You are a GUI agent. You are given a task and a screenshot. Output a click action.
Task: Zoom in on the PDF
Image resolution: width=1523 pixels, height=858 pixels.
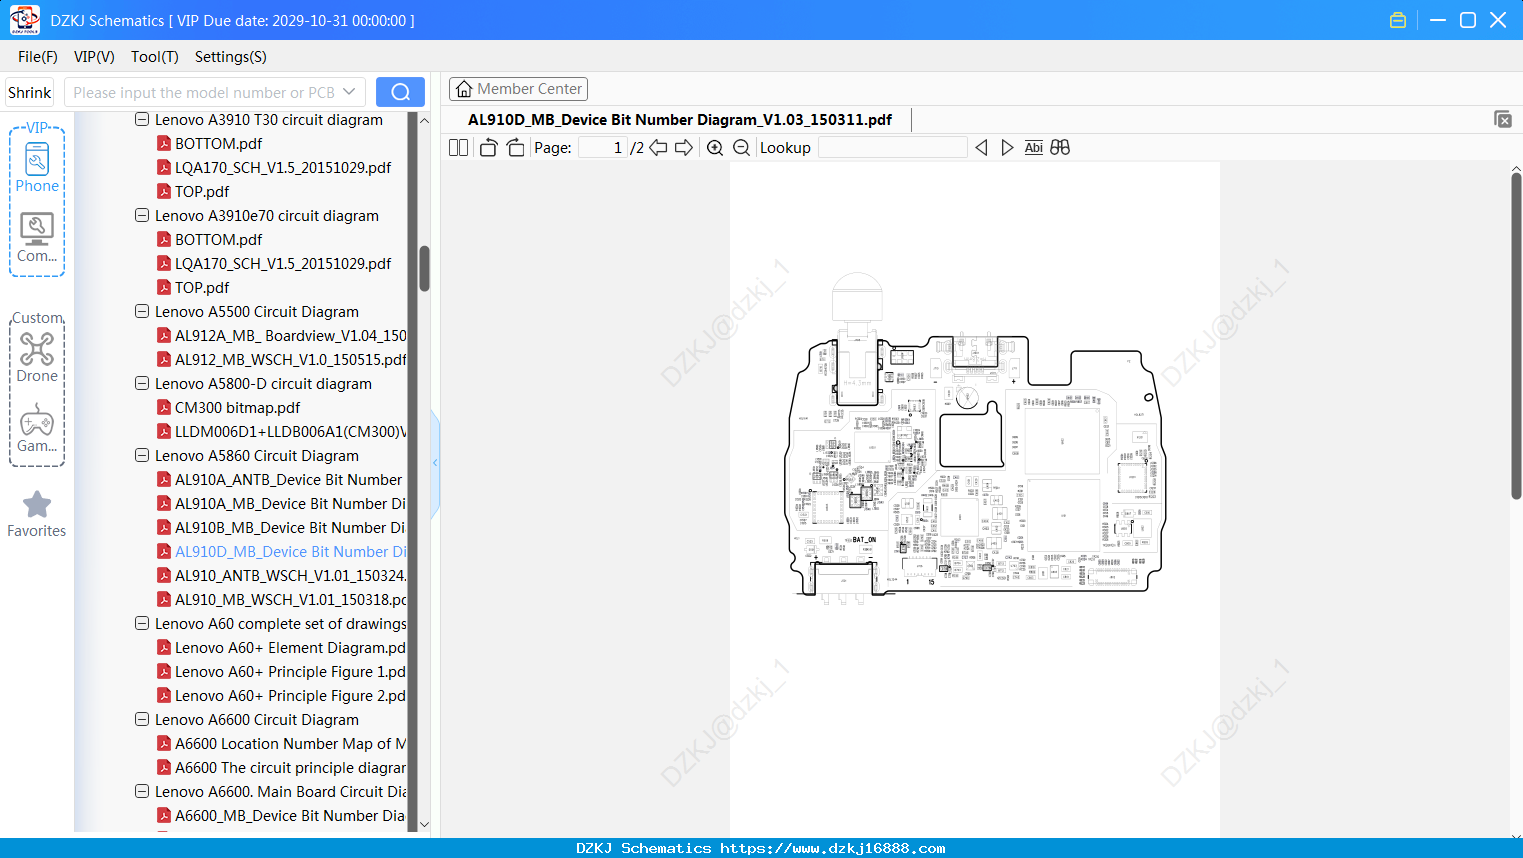click(x=715, y=148)
